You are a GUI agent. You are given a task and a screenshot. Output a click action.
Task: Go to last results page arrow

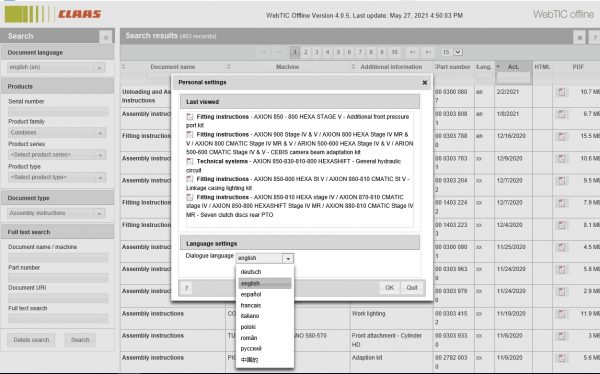tap(428, 52)
